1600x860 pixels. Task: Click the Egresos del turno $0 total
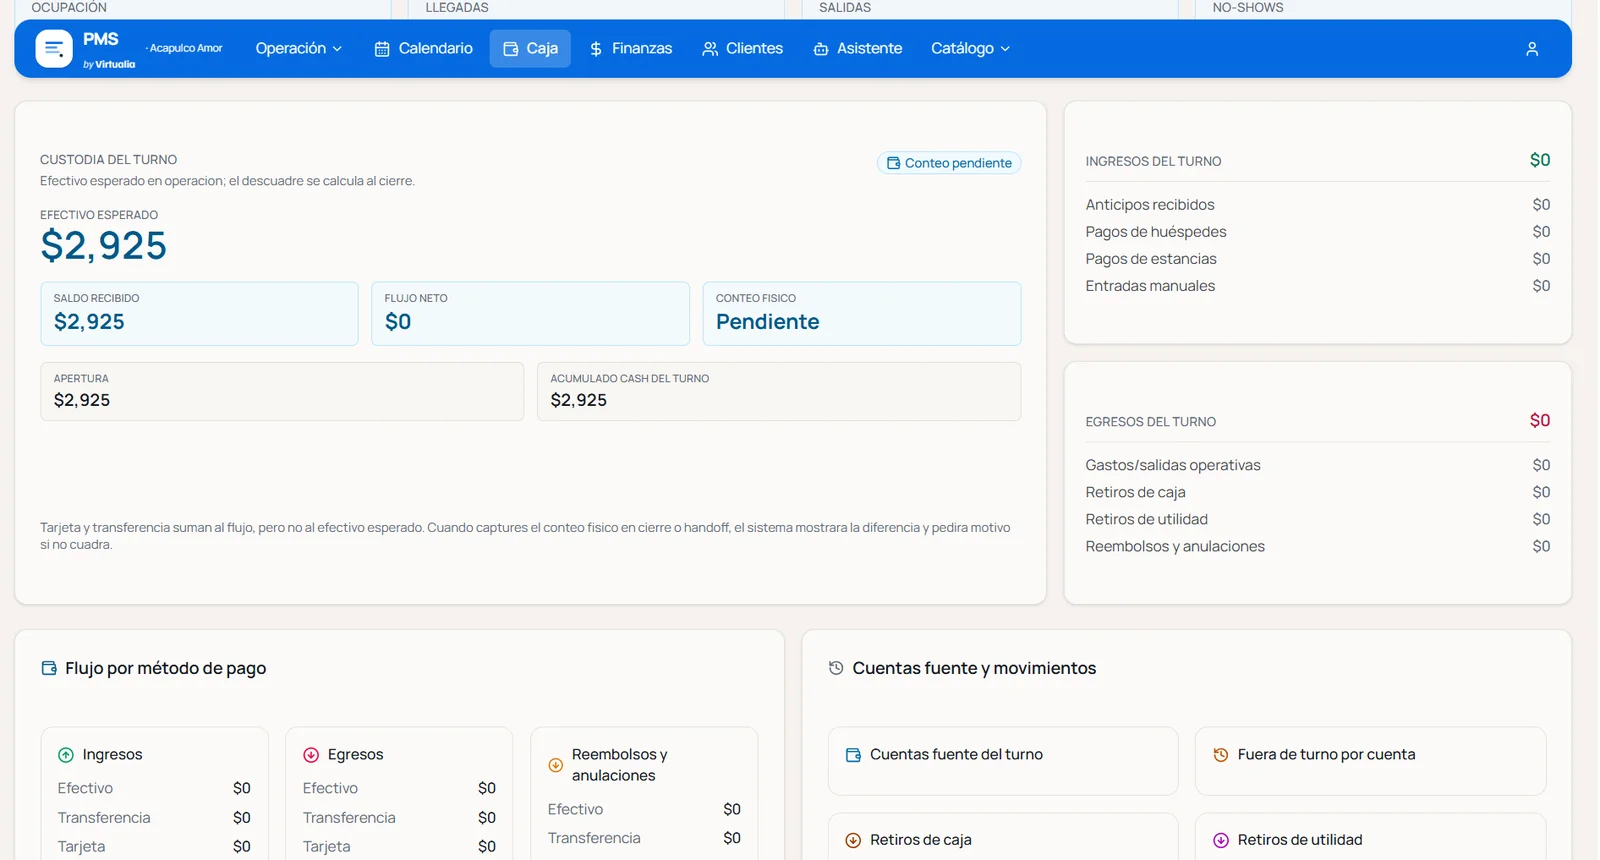(x=1540, y=421)
